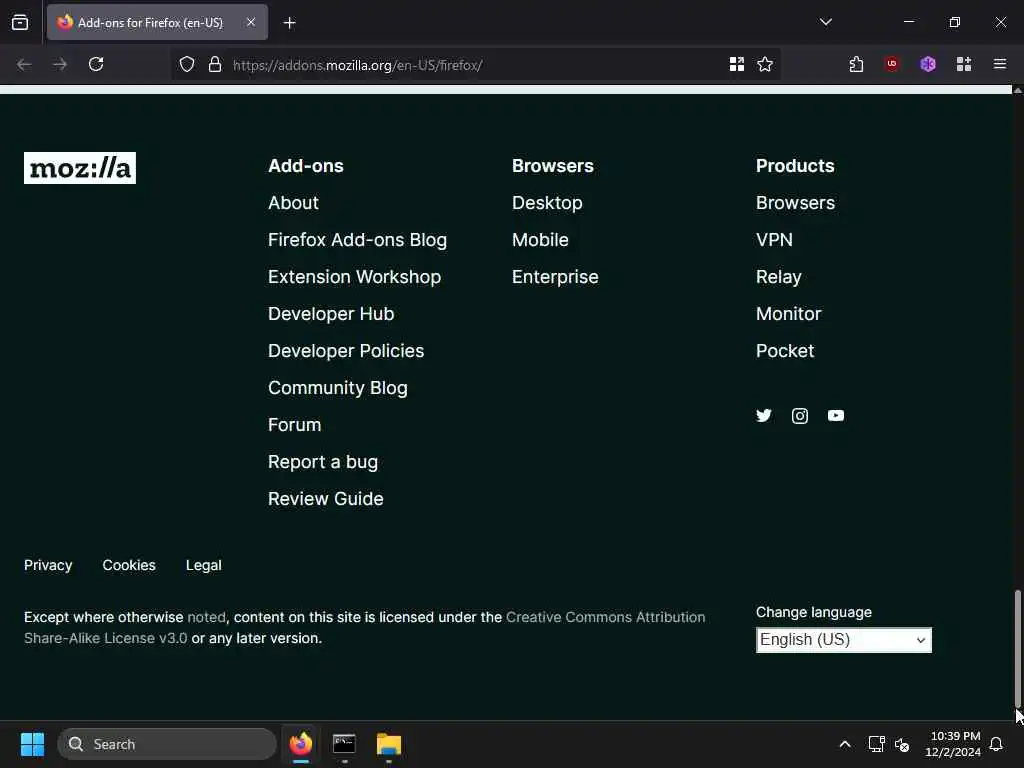Click the address bar URL field
The image size is (1024, 768).
[x=476, y=65]
